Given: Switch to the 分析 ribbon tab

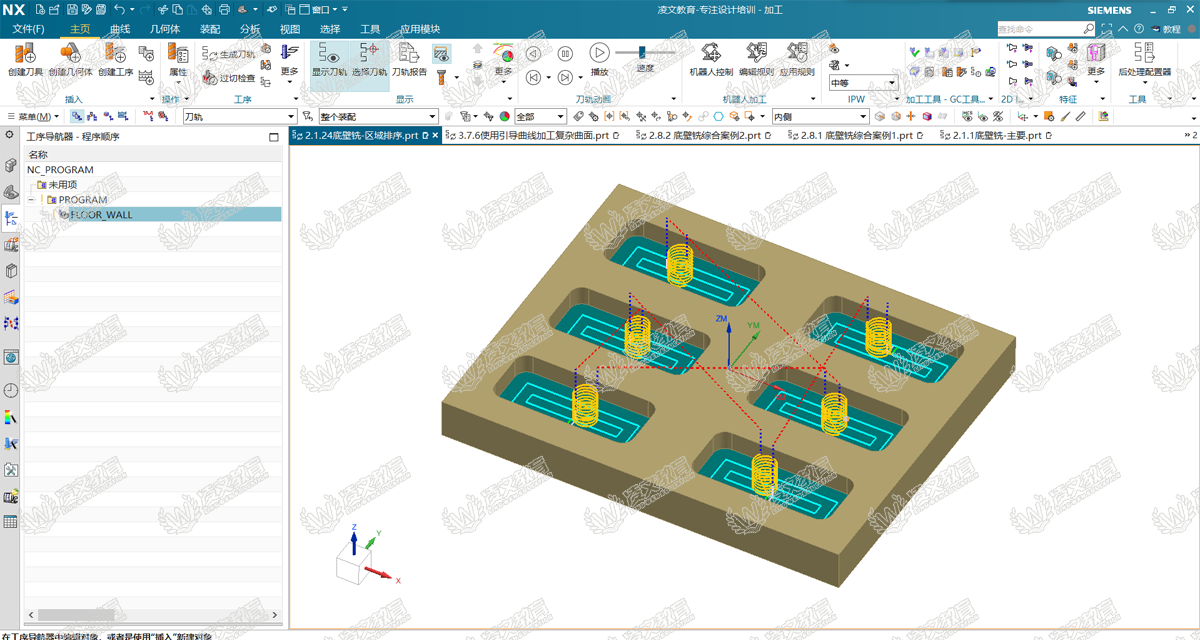Looking at the screenshot, I should click(x=250, y=29).
